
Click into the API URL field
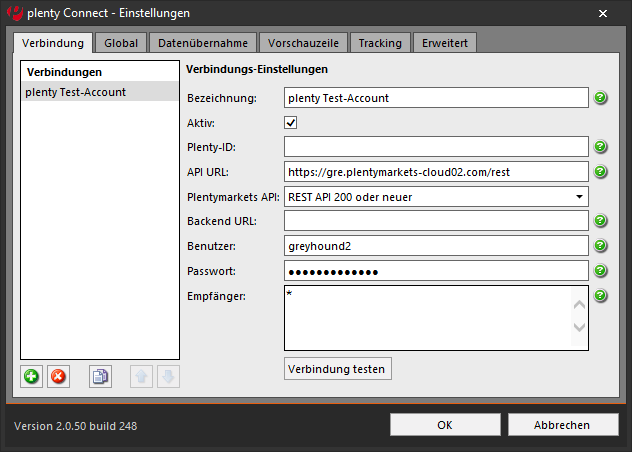[x=437, y=172]
